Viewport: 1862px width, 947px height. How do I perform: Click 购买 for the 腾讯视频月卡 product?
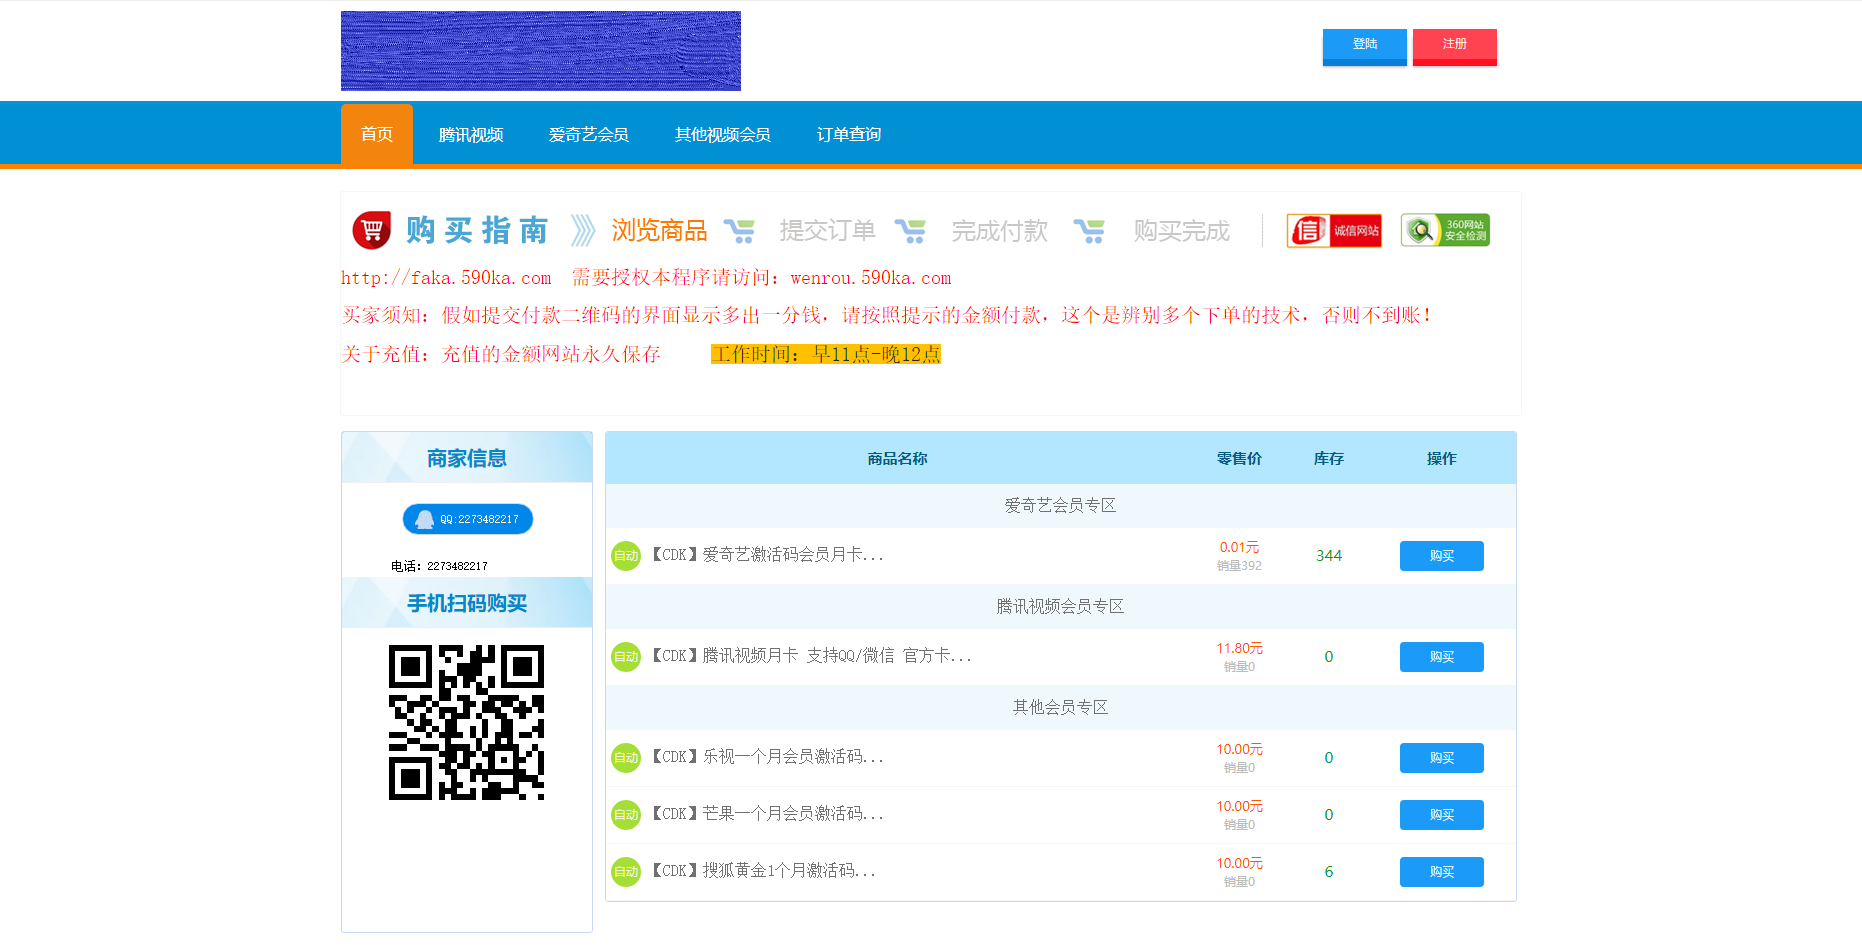click(1441, 656)
